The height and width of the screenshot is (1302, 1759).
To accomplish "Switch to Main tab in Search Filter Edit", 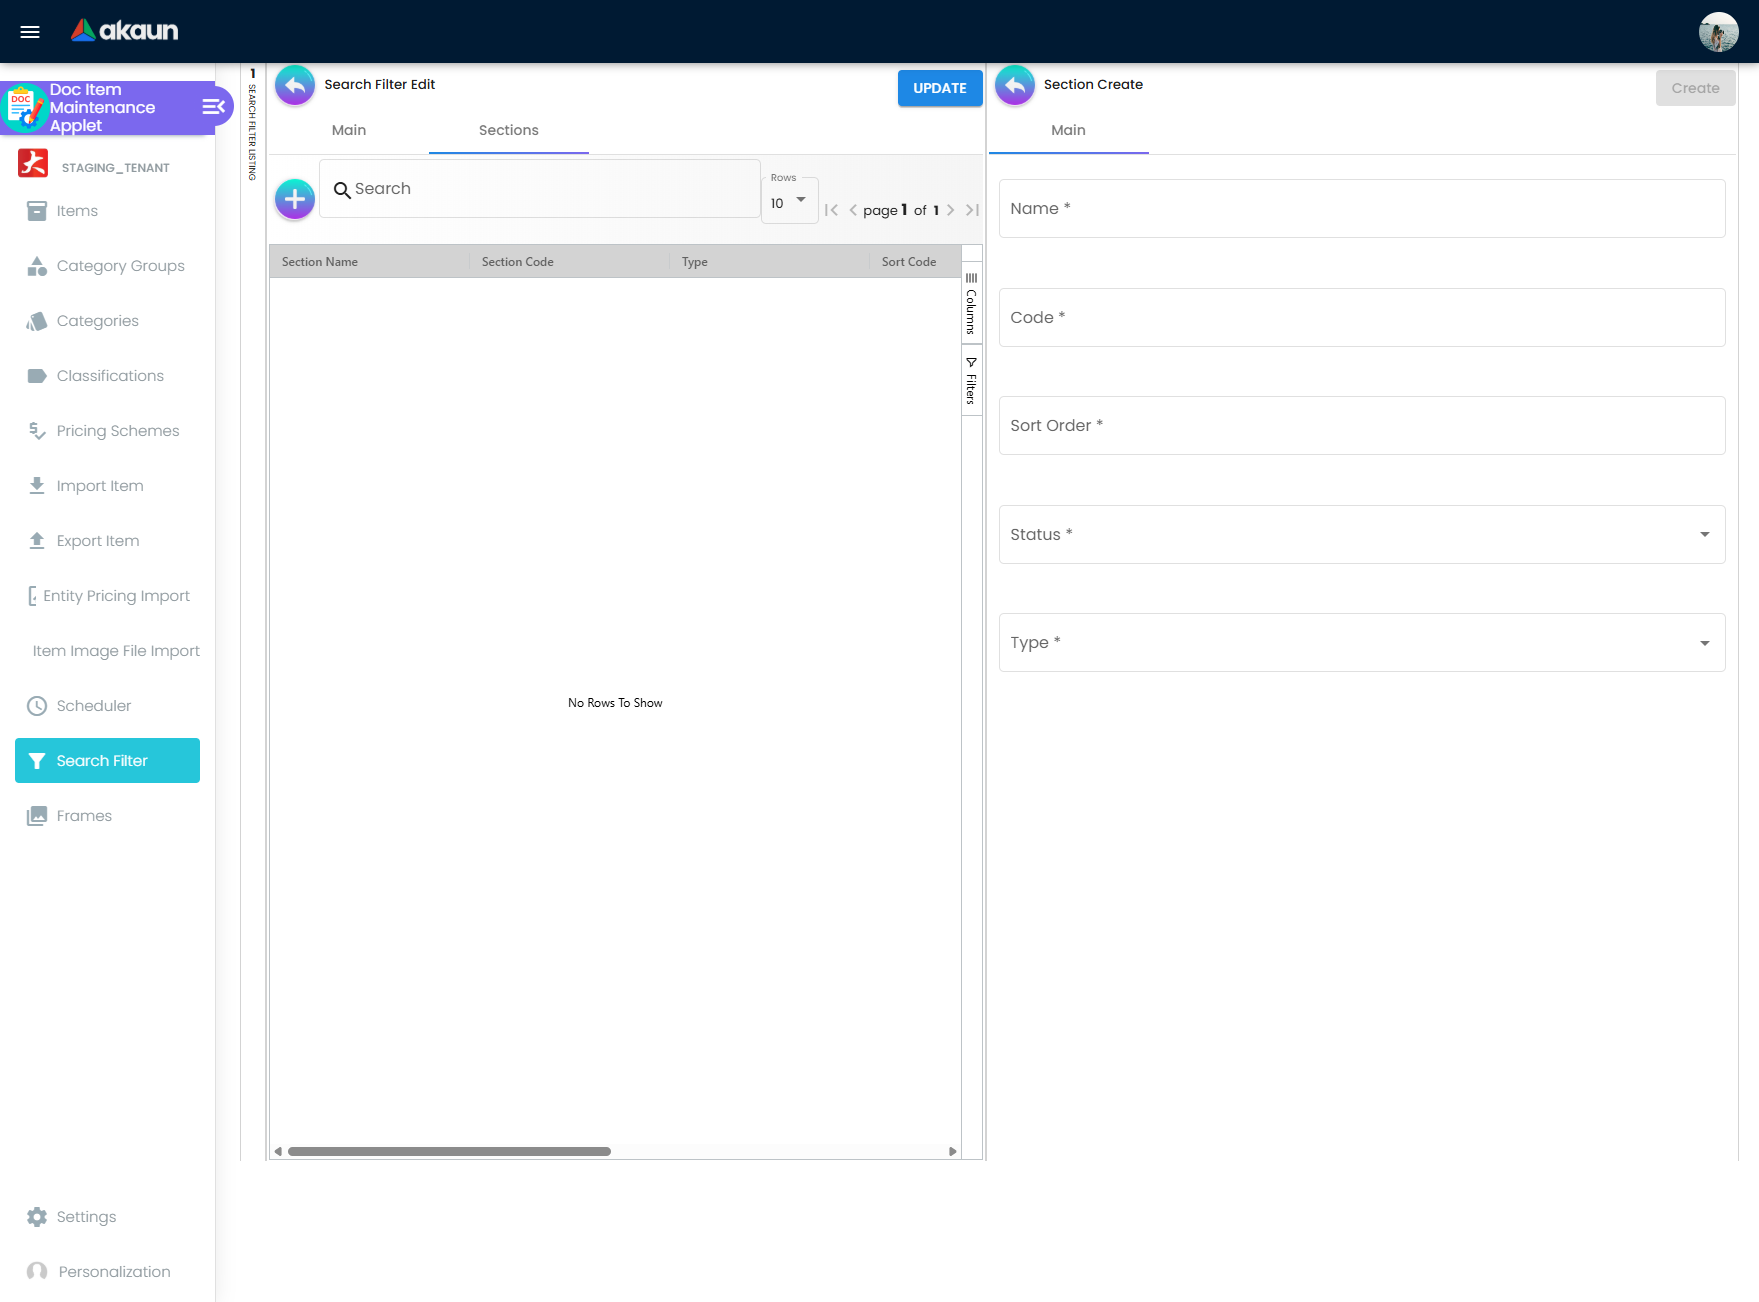I will (349, 131).
